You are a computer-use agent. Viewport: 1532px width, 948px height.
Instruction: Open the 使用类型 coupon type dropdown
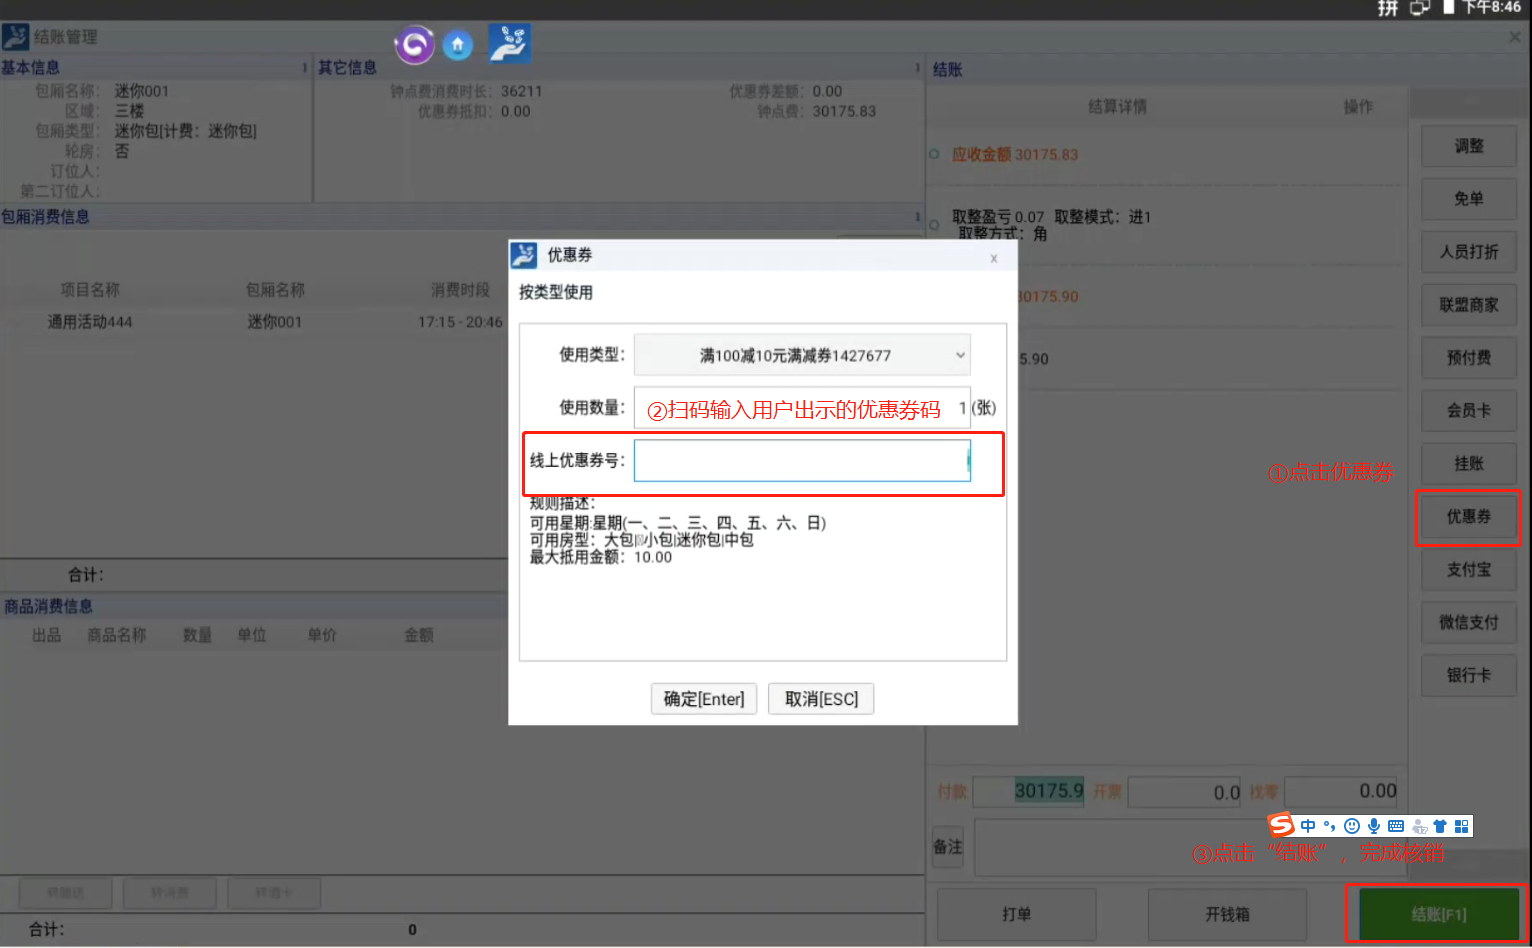802,355
